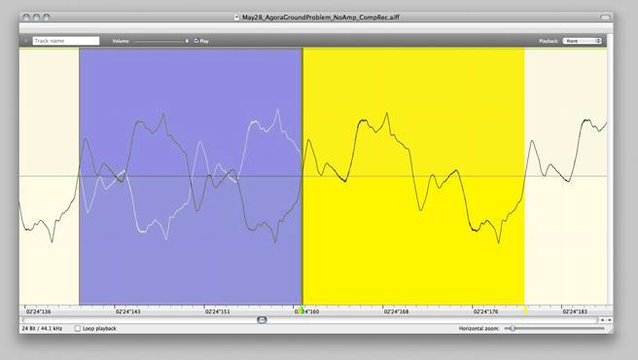Click into the Track name field
638x360 pixels.
pyautogui.click(x=66, y=41)
